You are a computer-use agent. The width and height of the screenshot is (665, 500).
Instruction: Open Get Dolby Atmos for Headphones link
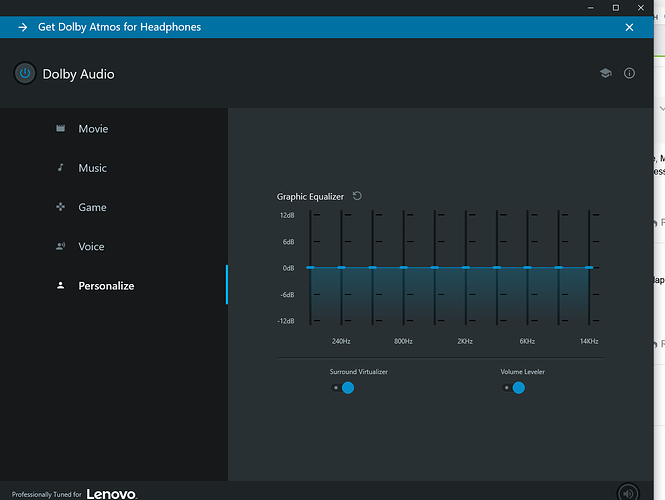(119, 27)
